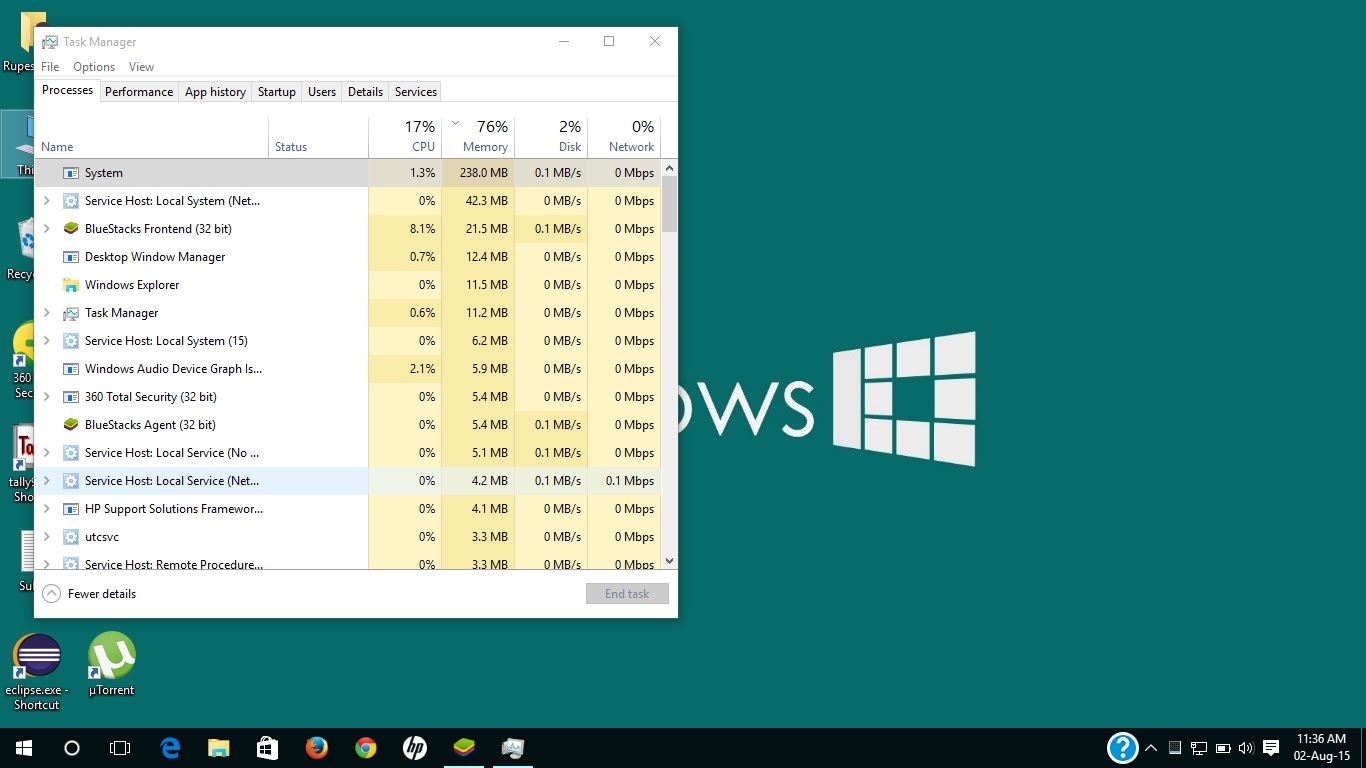Select the Processes tab
This screenshot has height=768, width=1366.
click(68, 90)
